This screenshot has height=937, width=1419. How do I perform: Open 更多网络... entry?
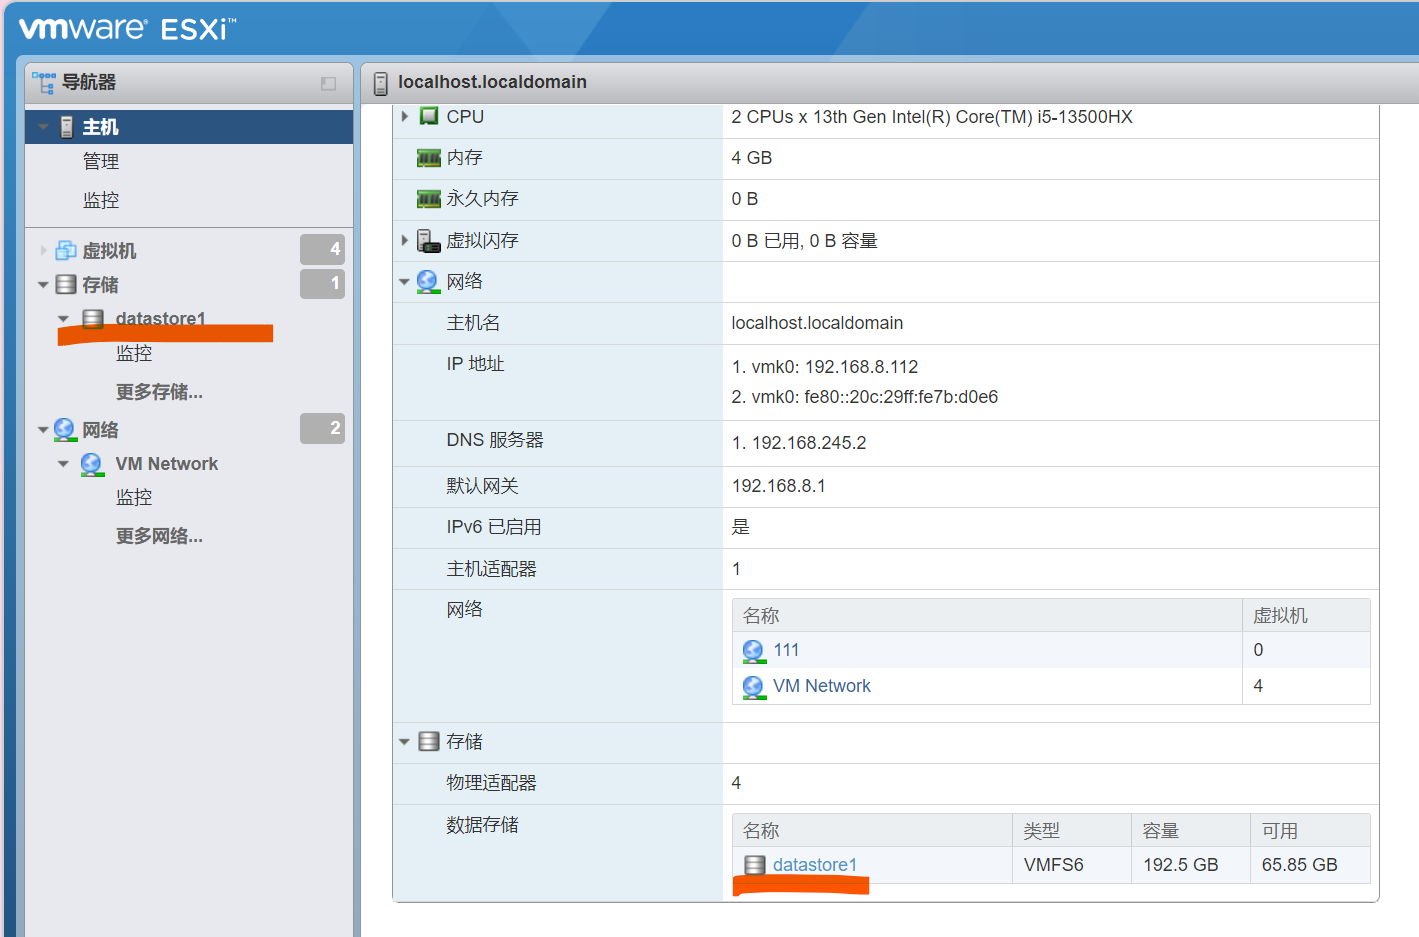(159, 536)
